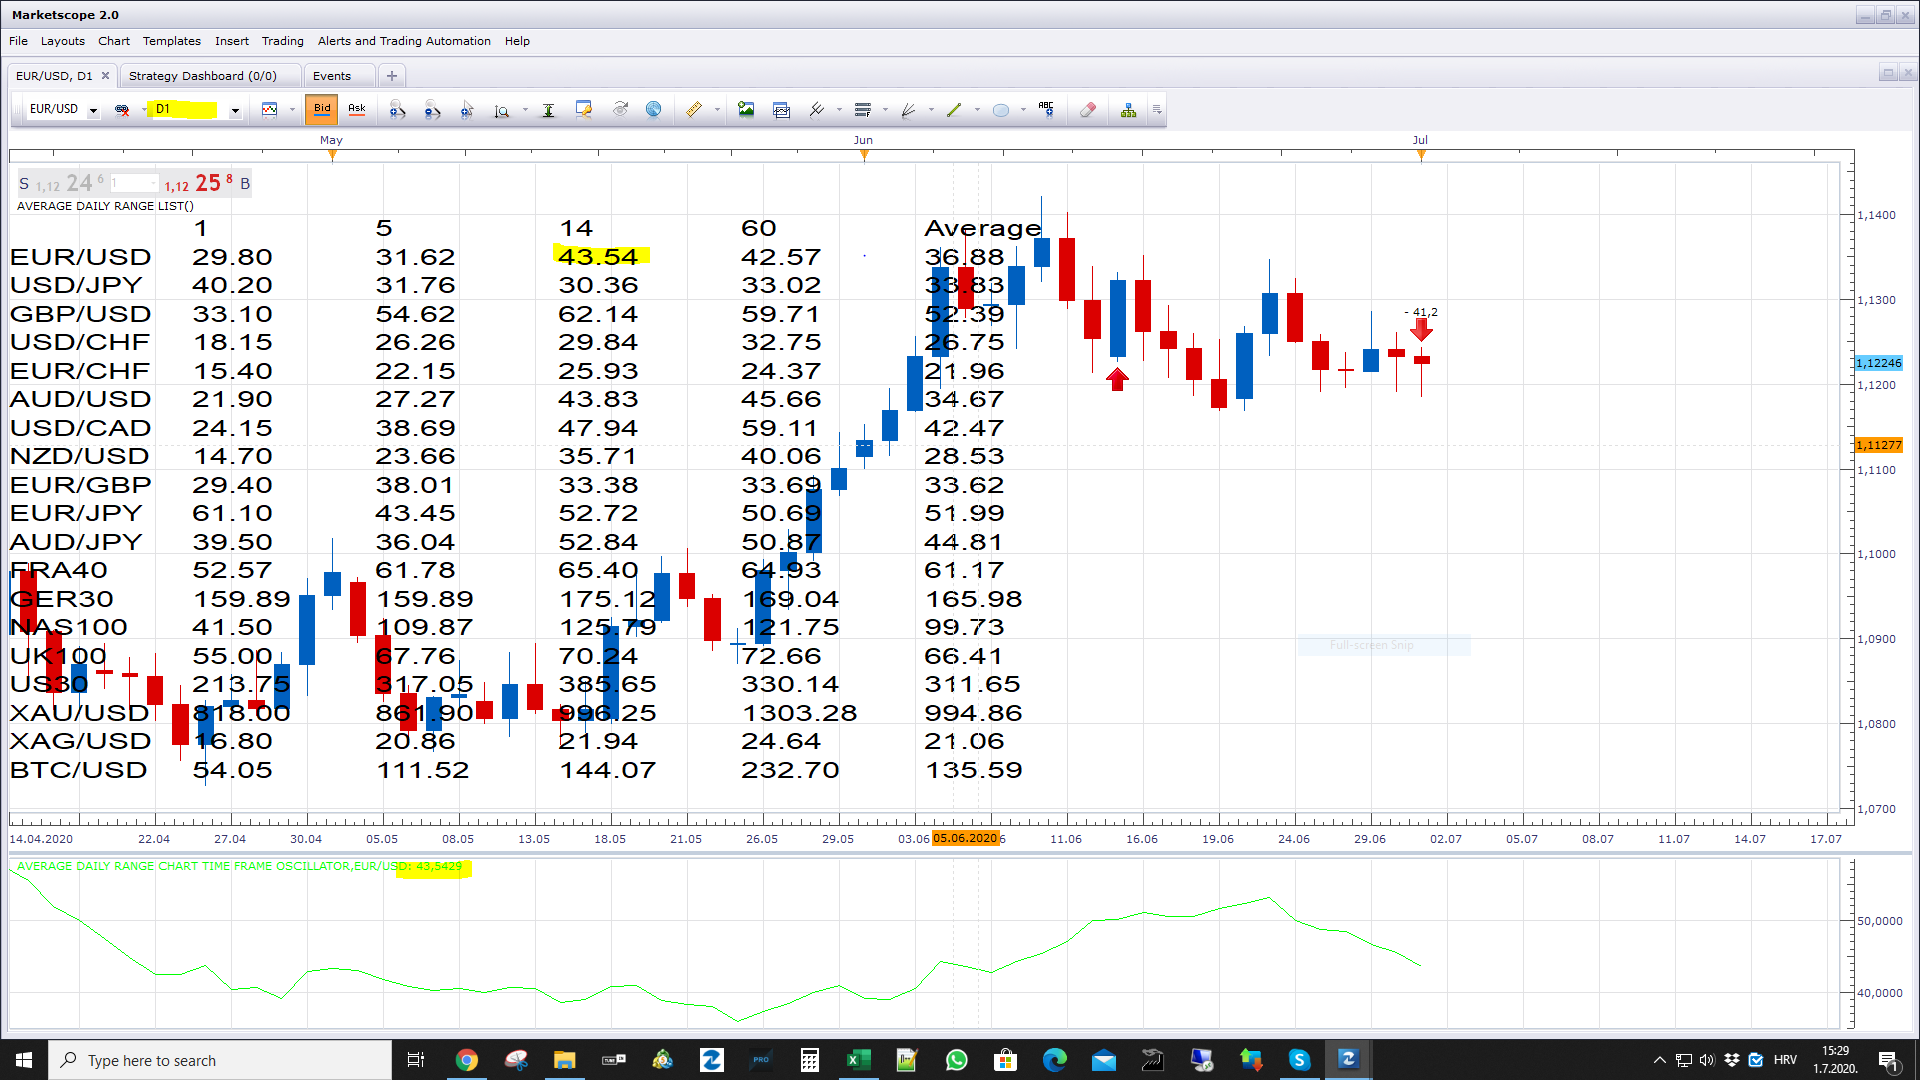
Task: Click the hierarchy structure icon
Action: point(1128,110)
